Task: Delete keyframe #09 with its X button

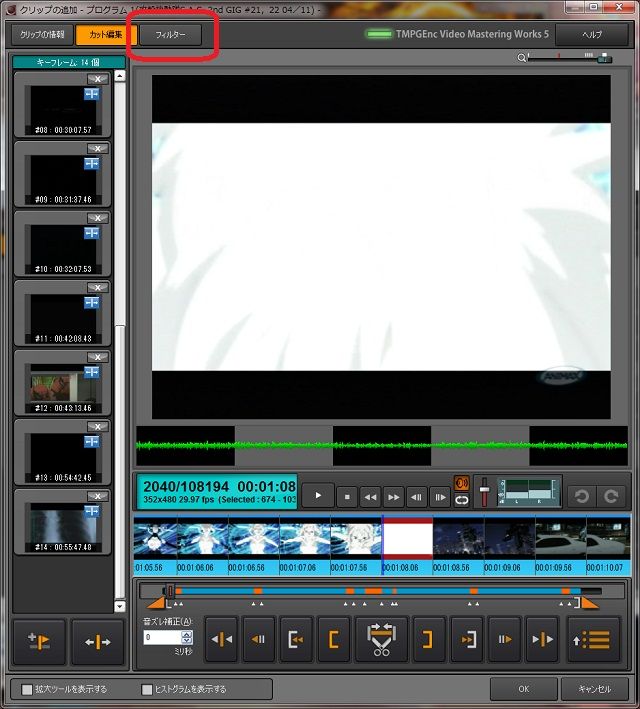Action: [x=98, y=149]
